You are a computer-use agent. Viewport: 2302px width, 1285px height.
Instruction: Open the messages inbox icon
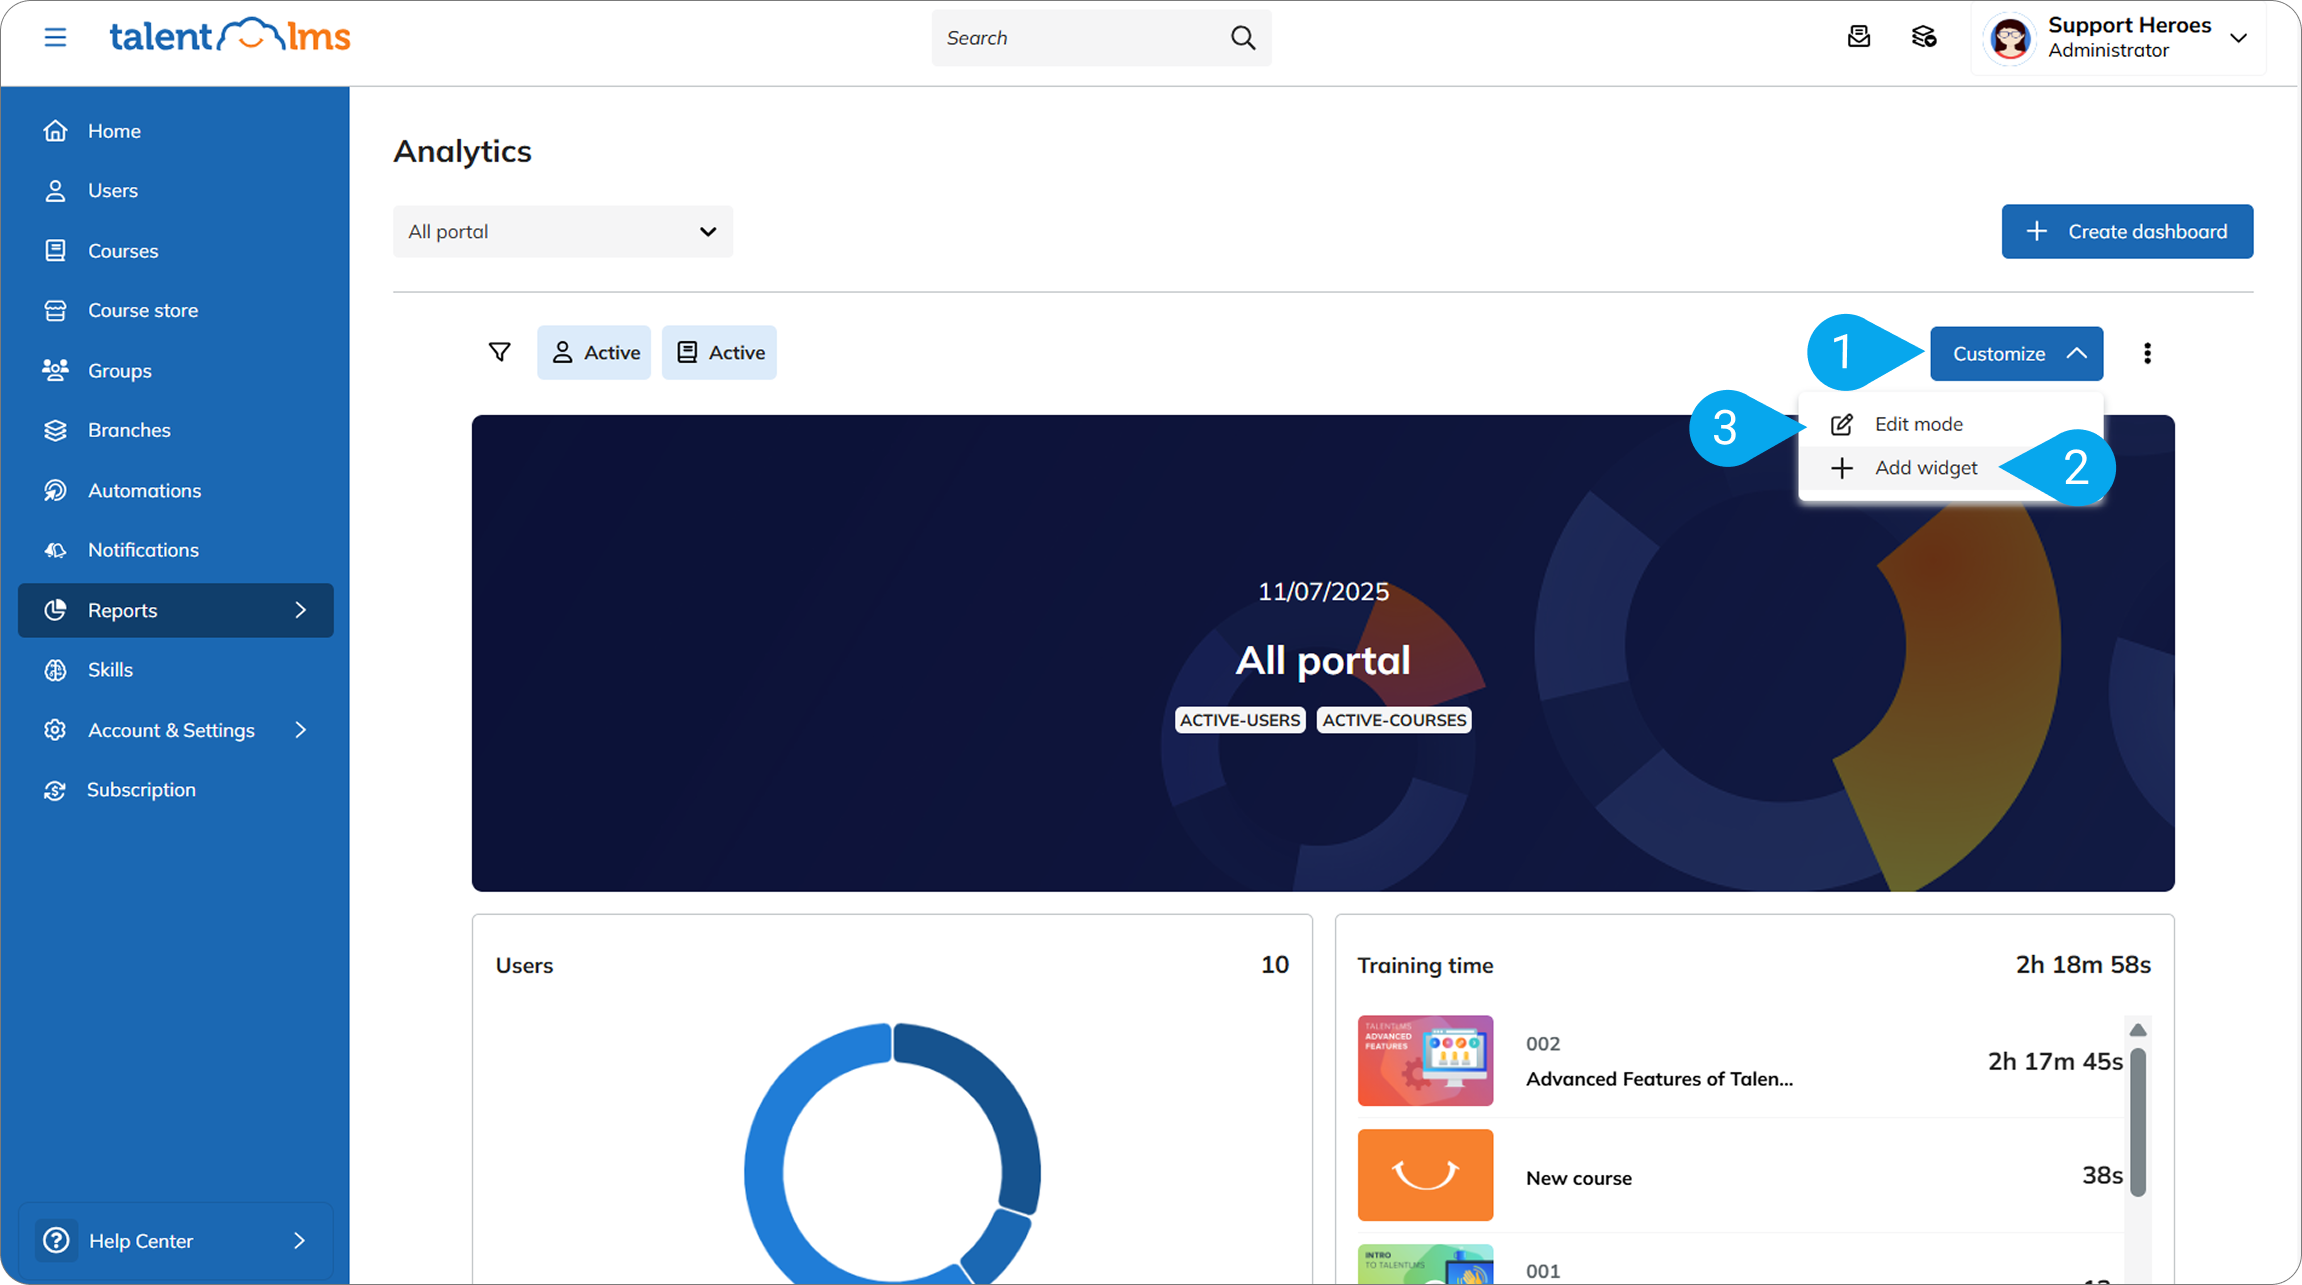point(1859,37)
